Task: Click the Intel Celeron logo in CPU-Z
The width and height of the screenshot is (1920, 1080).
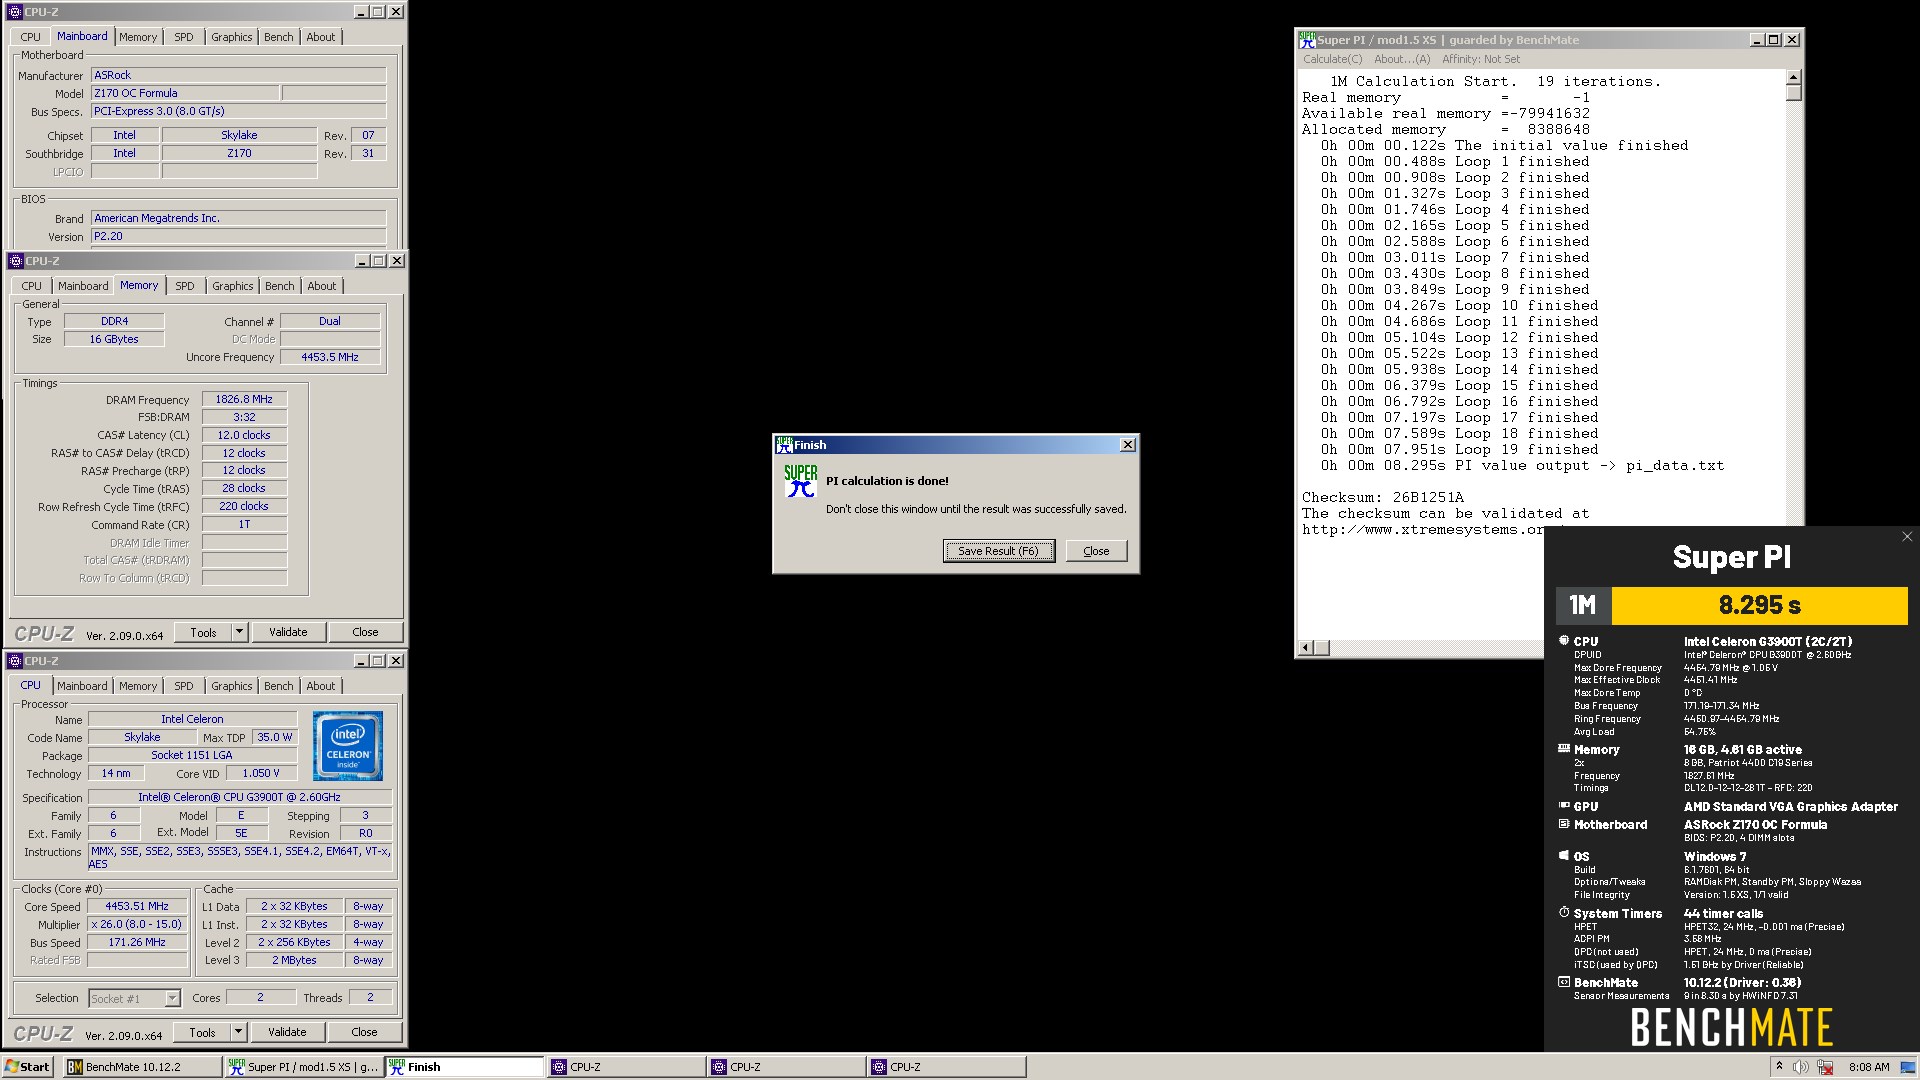Action: 347,746
